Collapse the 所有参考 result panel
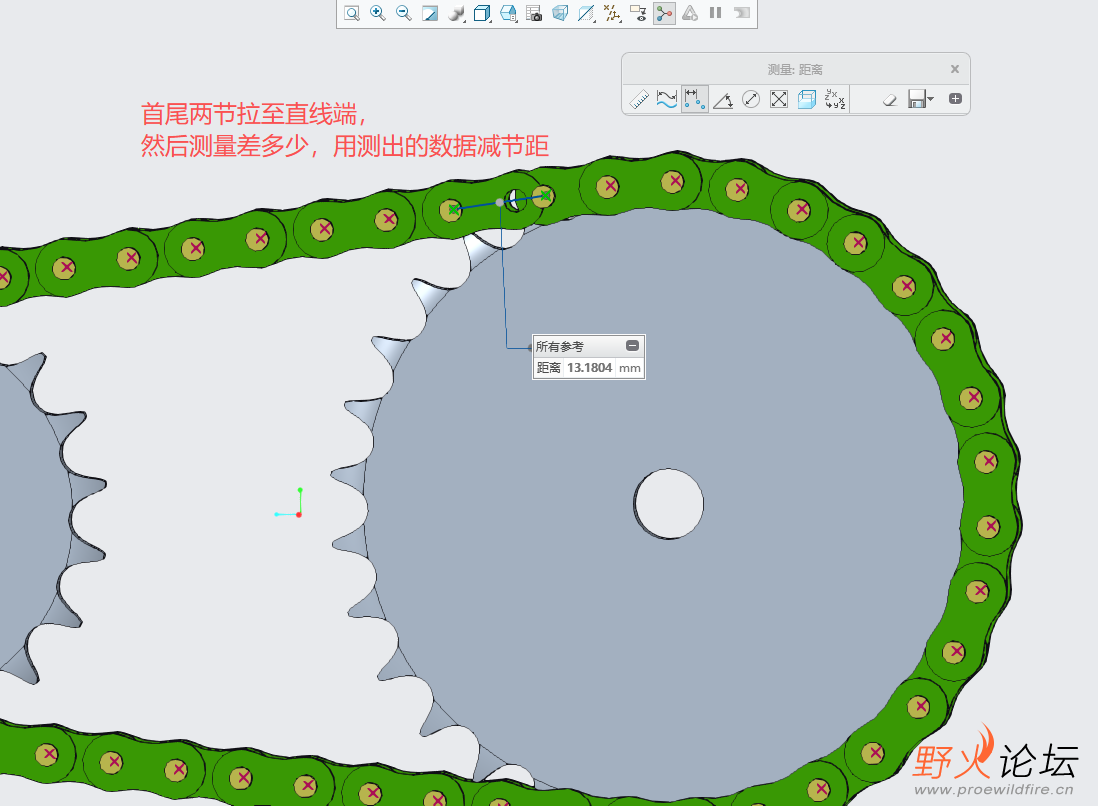 pos(632,346)
